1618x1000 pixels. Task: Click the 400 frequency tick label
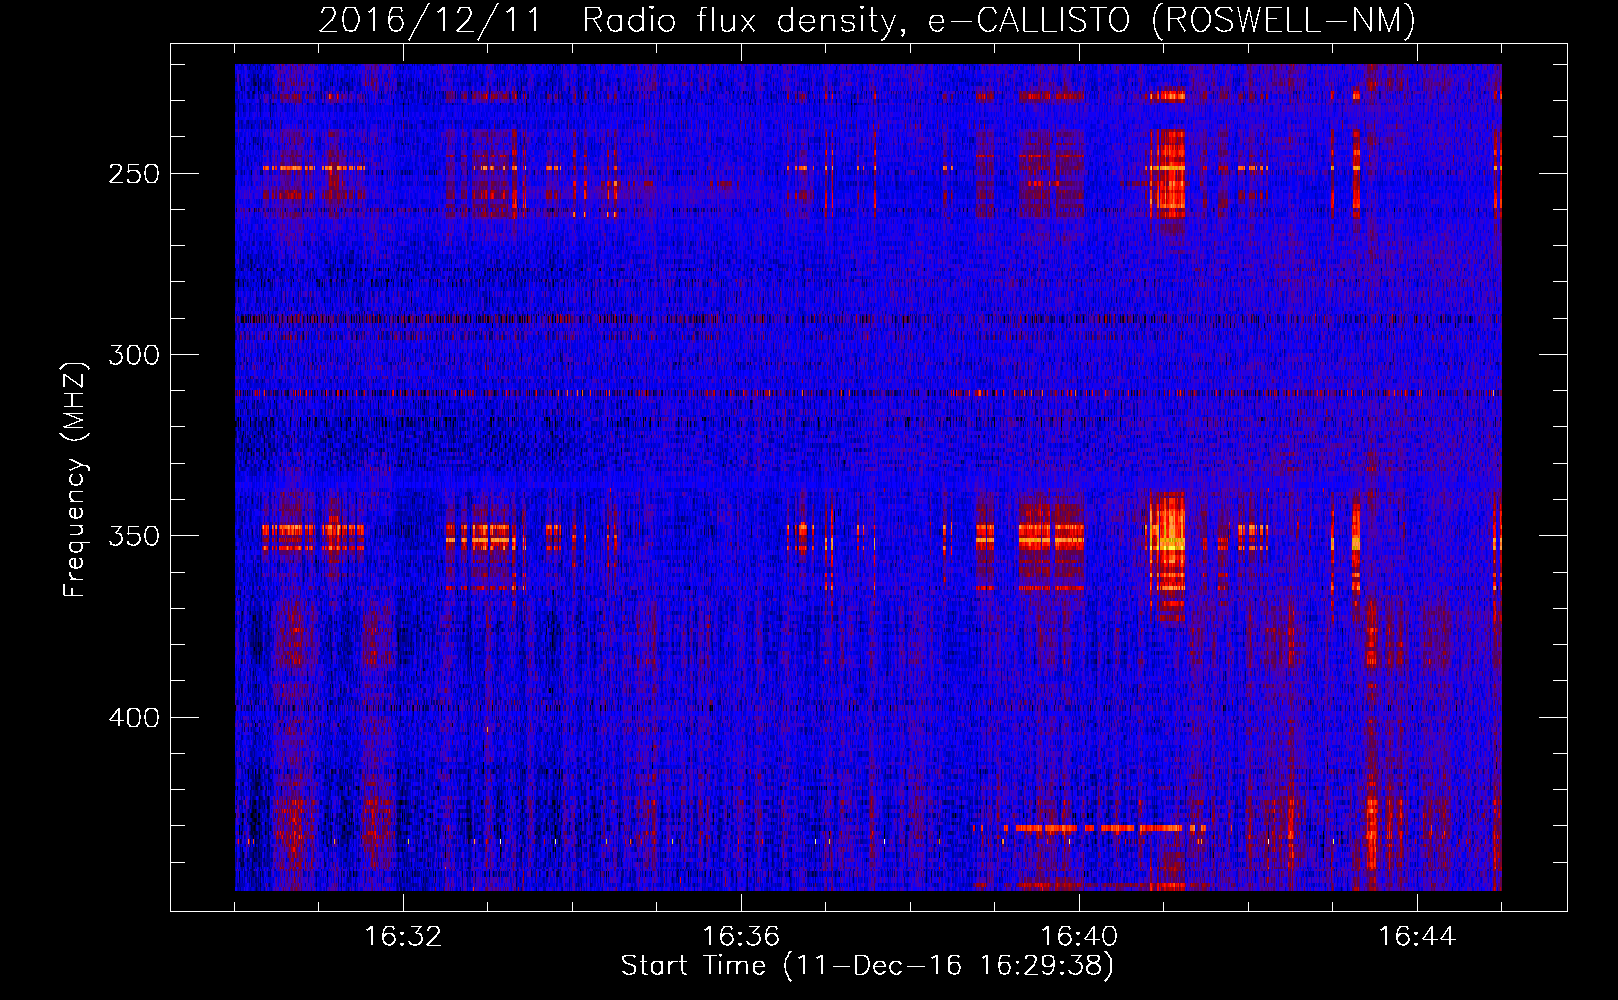pyautogui.click(x=134, y=718)
